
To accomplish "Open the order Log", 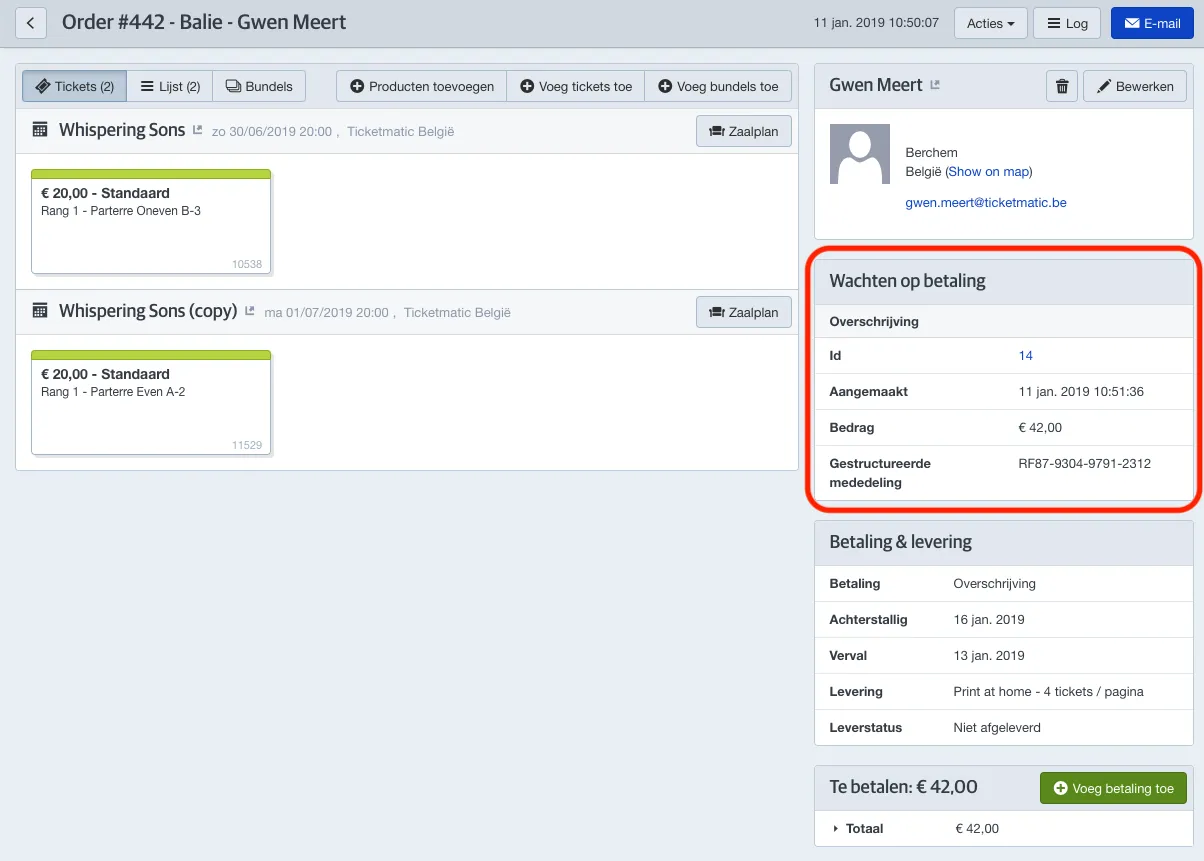I will pos(1067,23).
